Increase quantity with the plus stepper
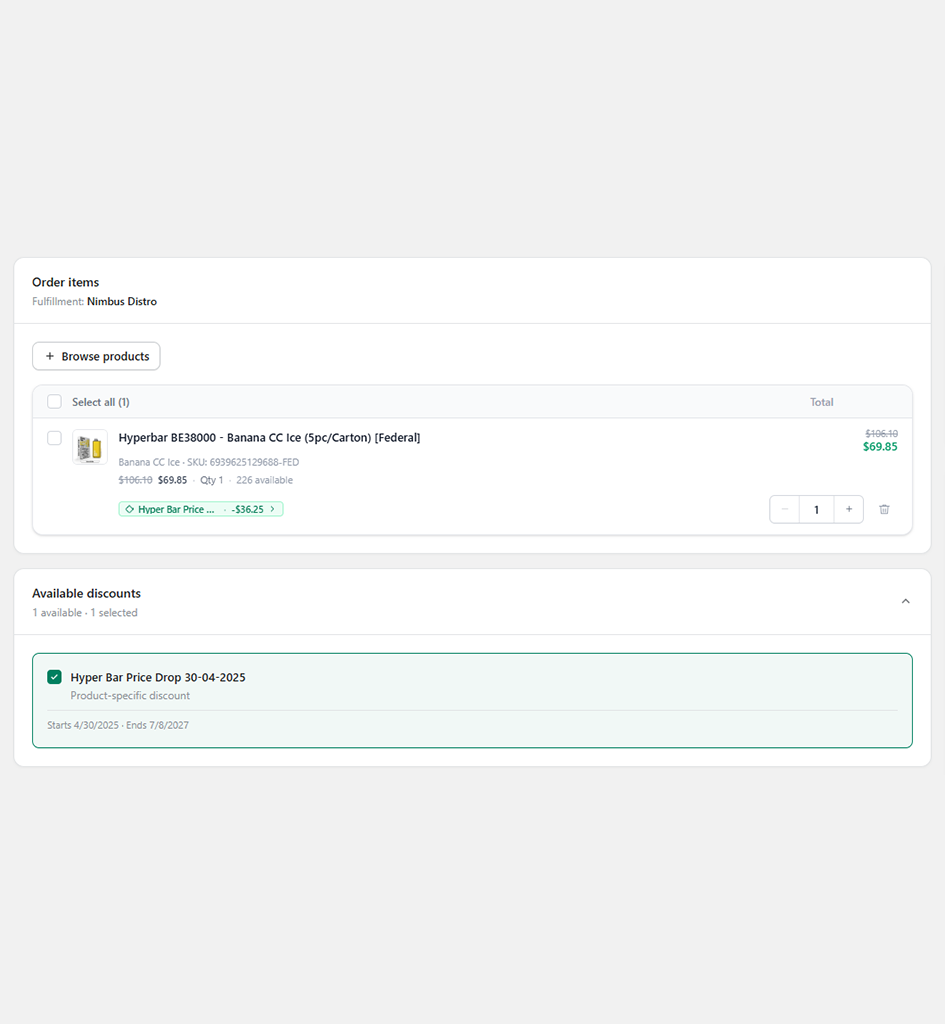Image resolution: width=945 pixels, height=1024 pixels. click(x=848, y=509)
